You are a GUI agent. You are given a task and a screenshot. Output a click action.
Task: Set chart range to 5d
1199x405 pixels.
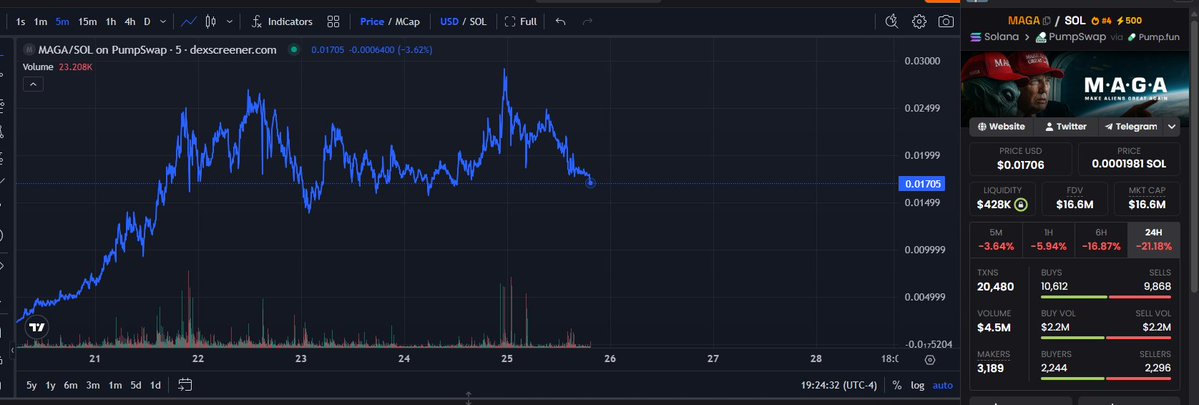click(135, 385)
